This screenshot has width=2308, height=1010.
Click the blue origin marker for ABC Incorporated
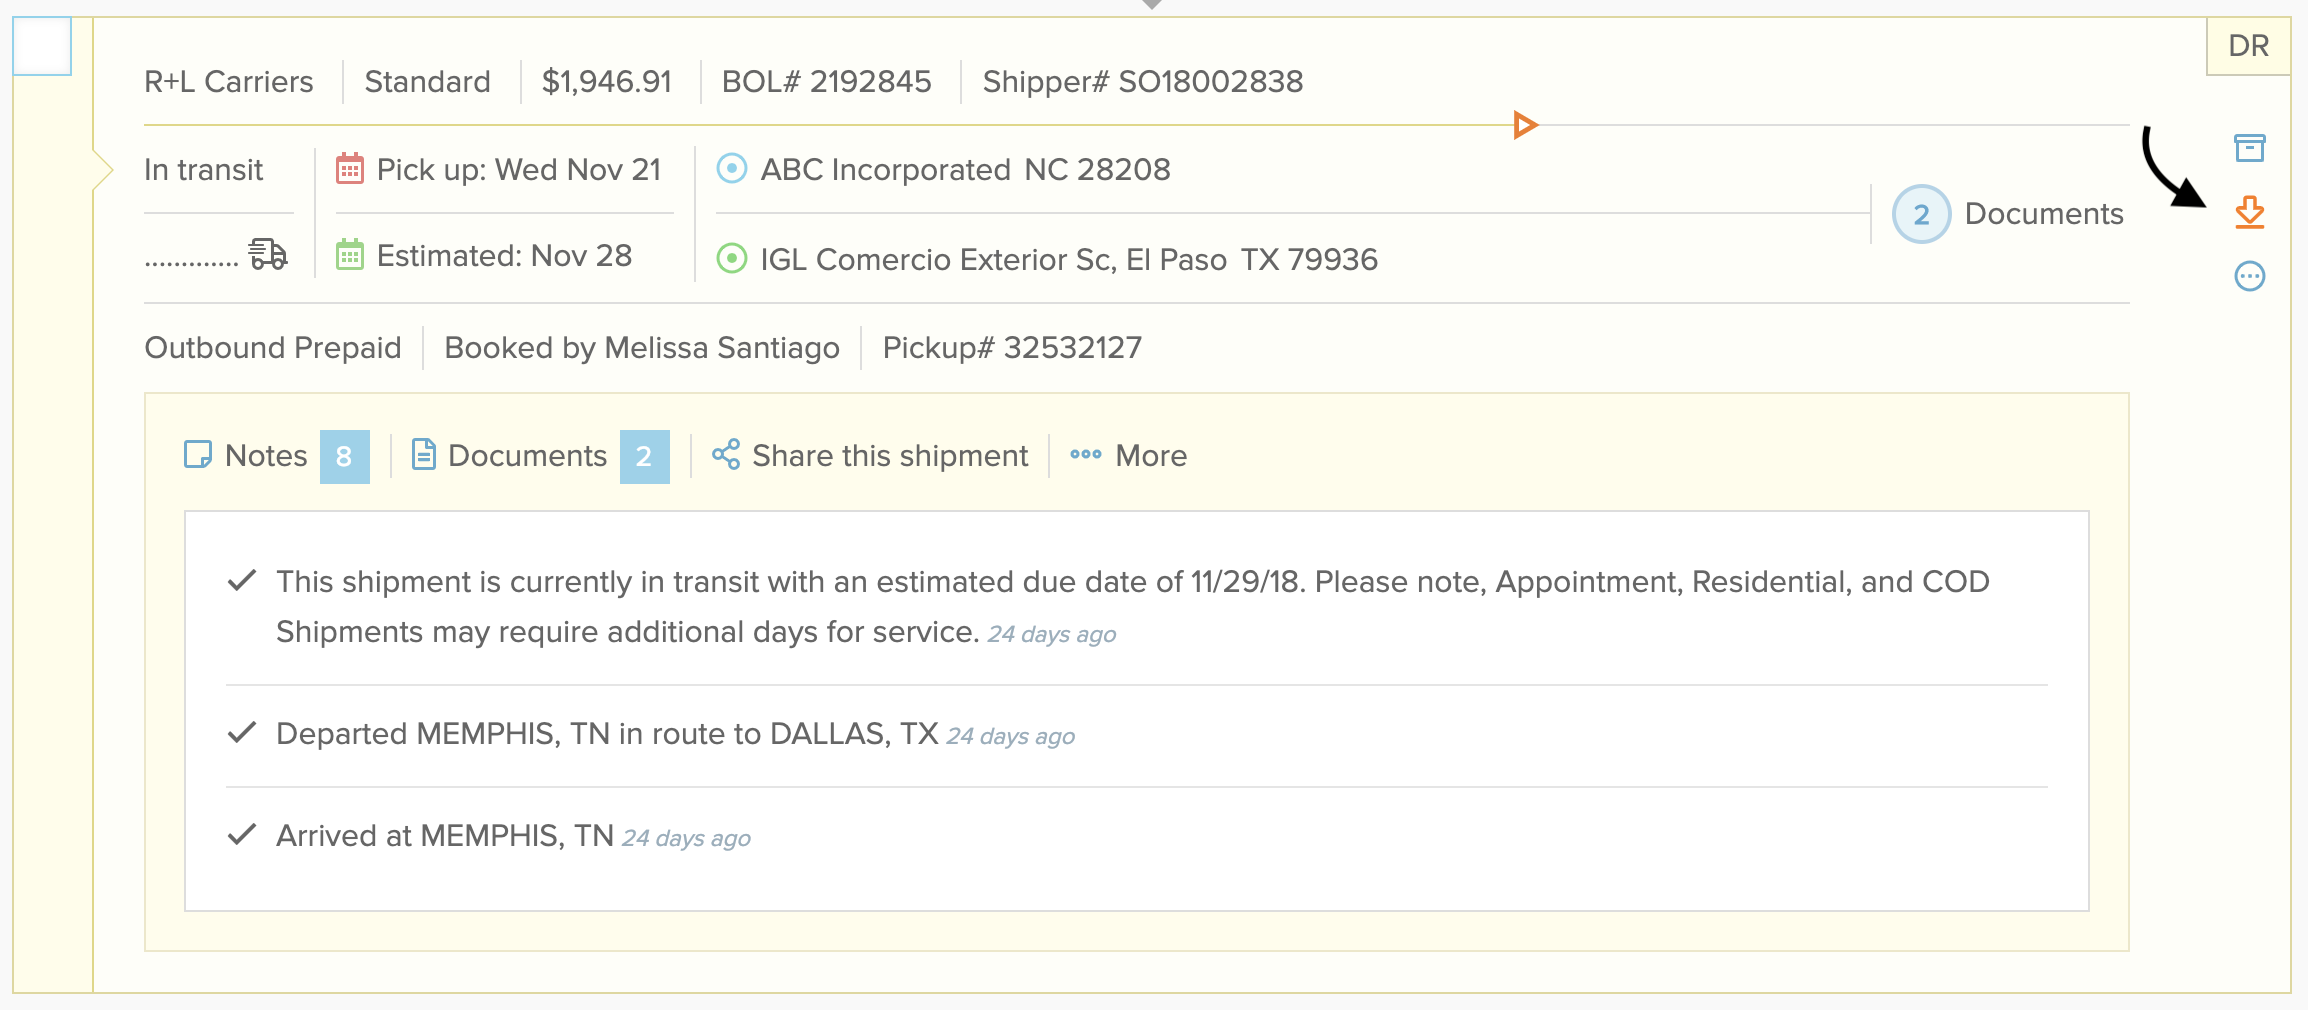click(x=732, y=168)
